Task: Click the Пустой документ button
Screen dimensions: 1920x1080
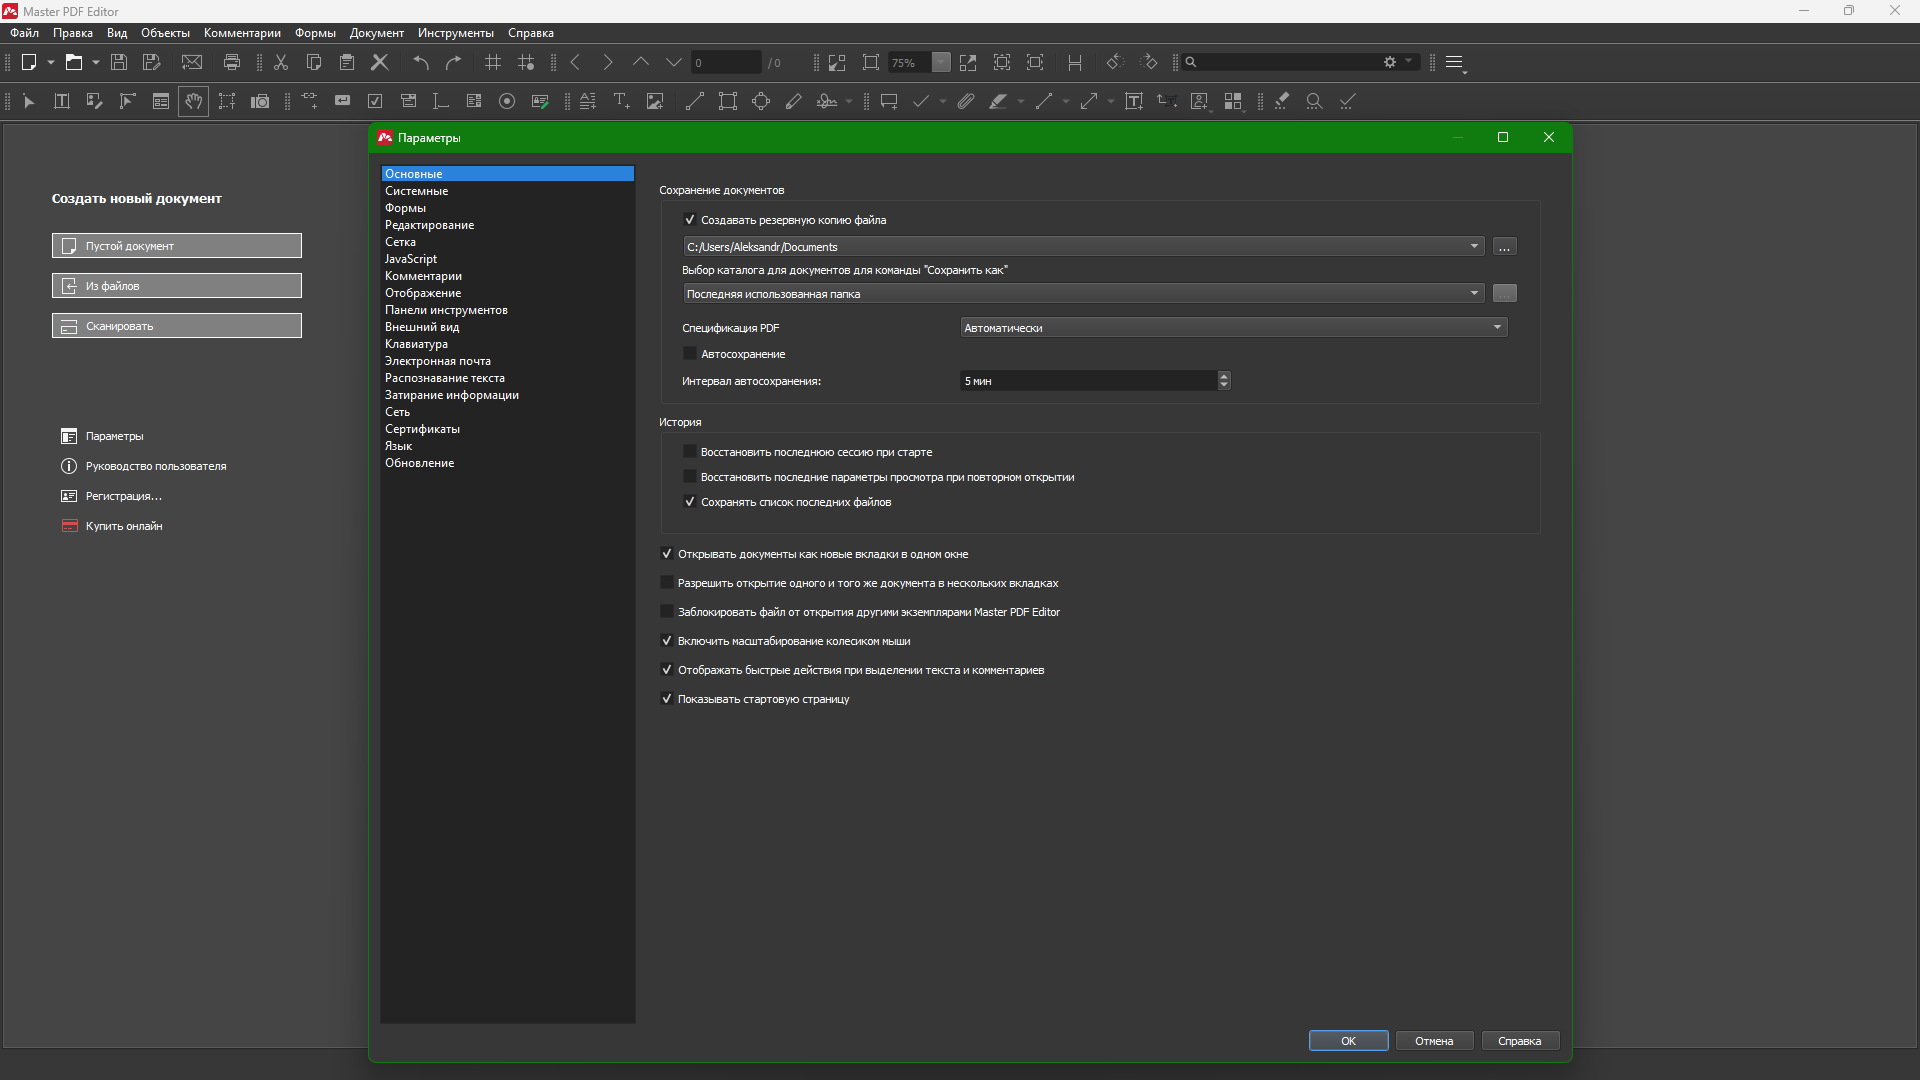Action: click(x=177, y=246)
